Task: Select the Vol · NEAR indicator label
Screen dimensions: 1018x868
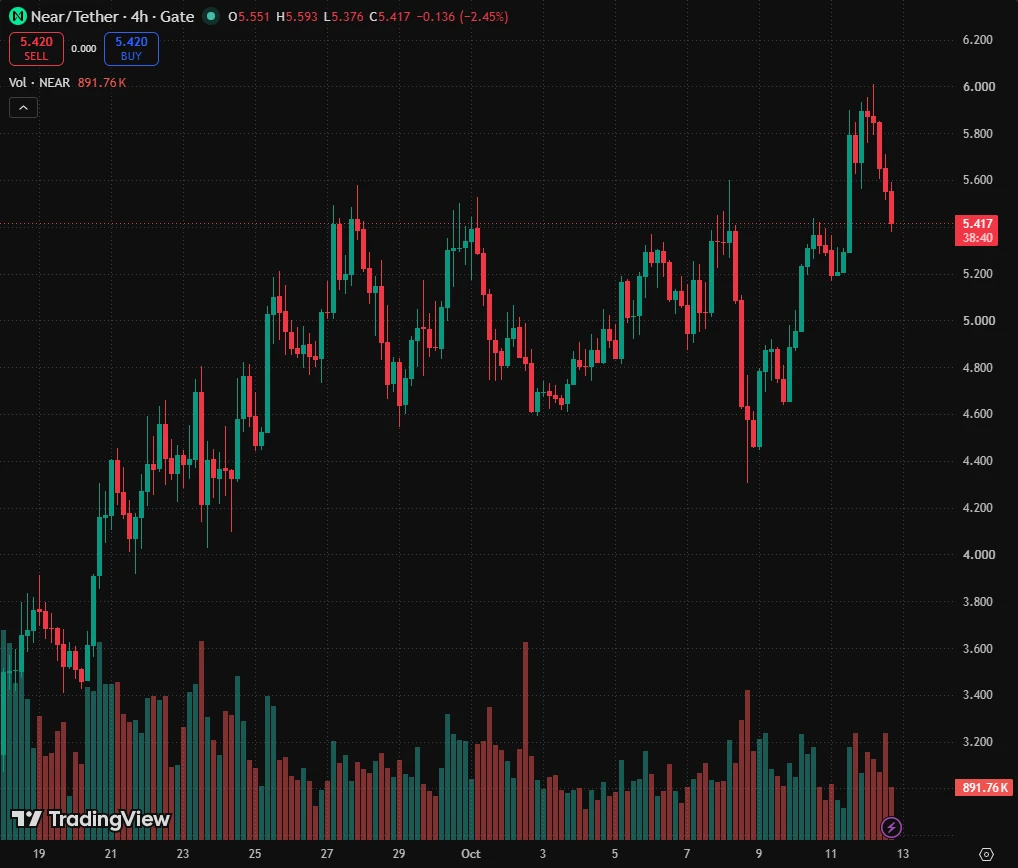Action: click(x=39, y=82)
